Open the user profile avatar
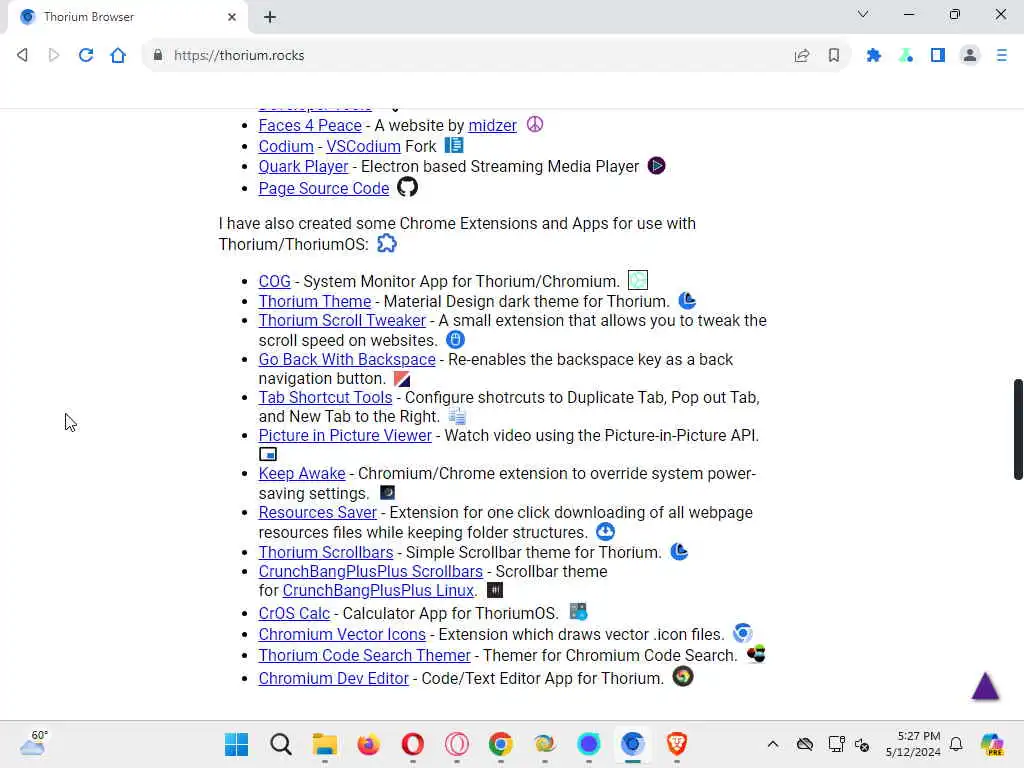This screenshot has height=768, width=1024. click(970, 56)
